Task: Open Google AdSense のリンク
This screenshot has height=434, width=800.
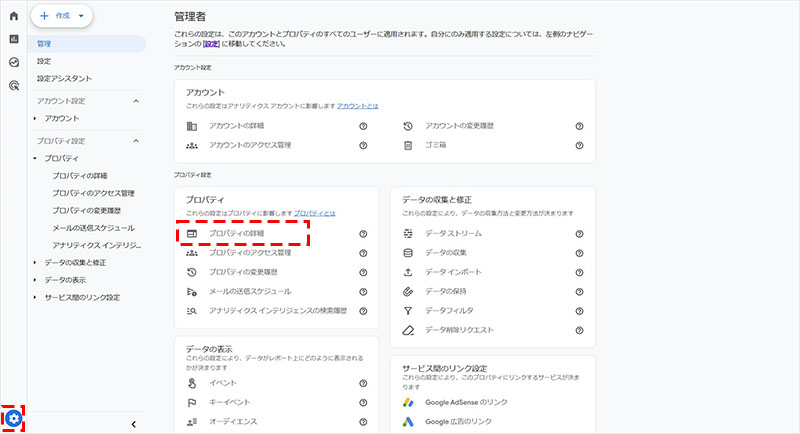Action: tap(467, 402)
